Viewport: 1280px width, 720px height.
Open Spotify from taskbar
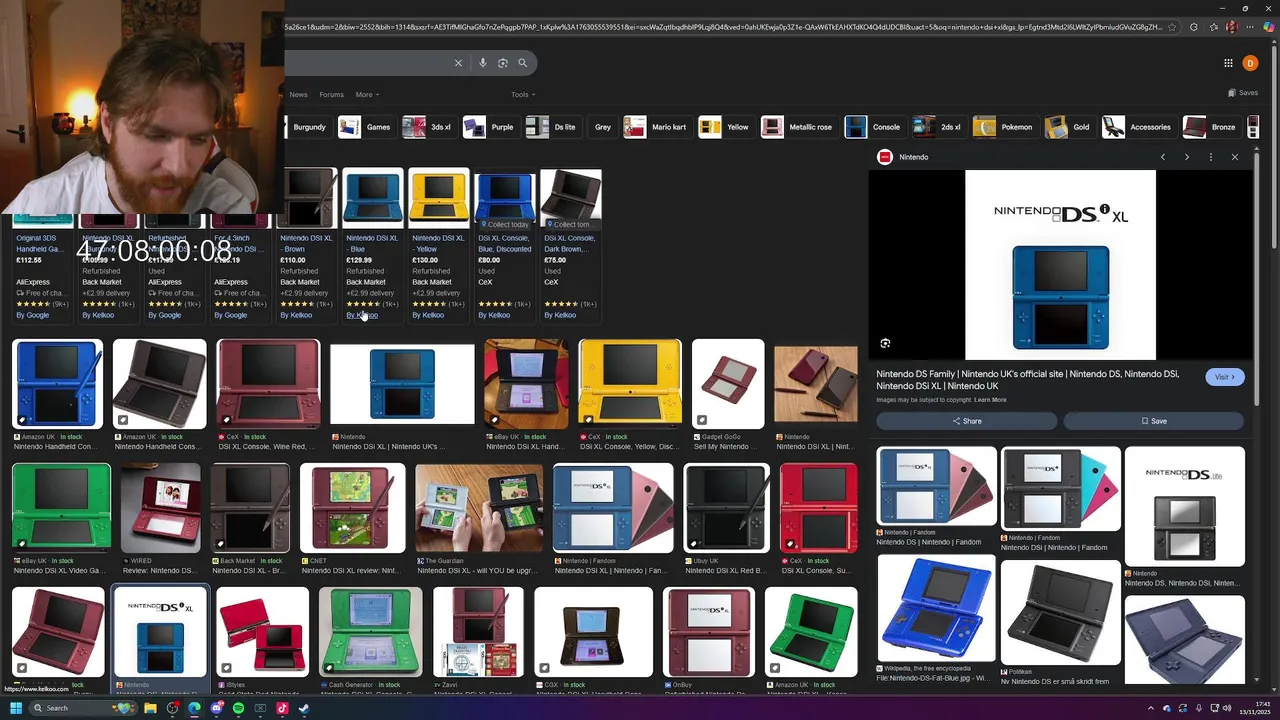(x=238, y=708)
